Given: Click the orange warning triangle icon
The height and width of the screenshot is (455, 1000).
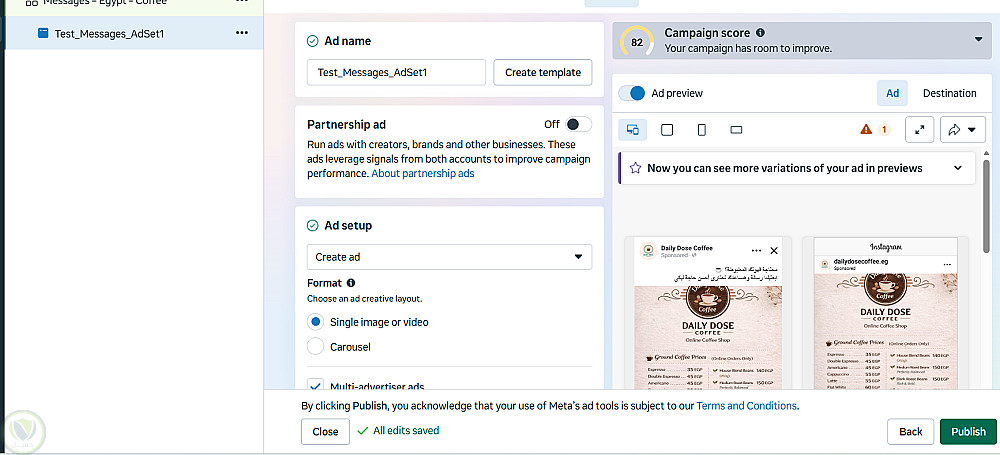Looking at the screenshot, I should (866, 130).
